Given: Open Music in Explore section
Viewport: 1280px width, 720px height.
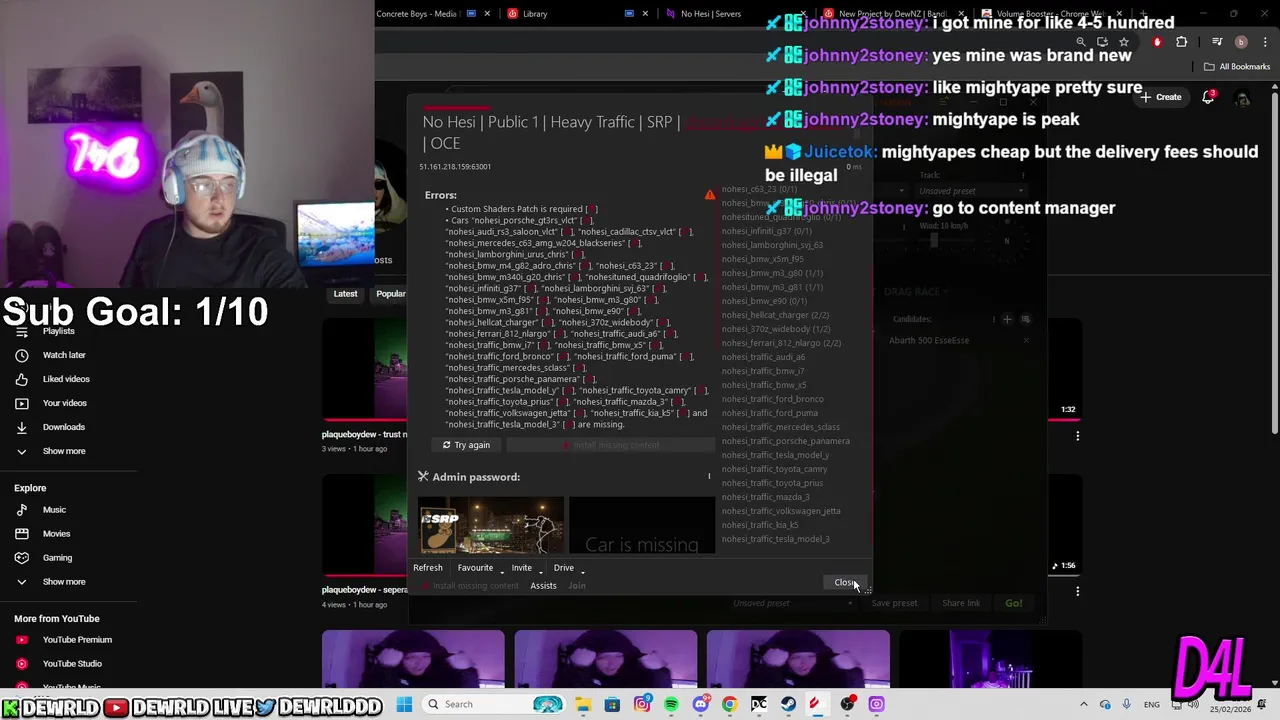Looking at the screenshot, I should 55,510.
